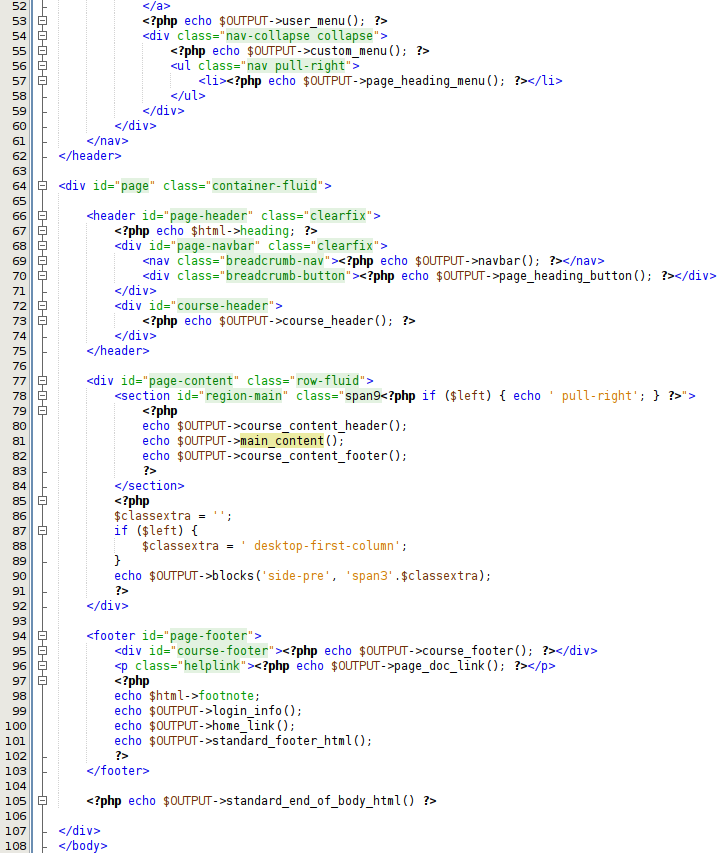Collapse fold marker on line 96
The width and height of the screenshot is (721, 853).
(x=42, y=666)
